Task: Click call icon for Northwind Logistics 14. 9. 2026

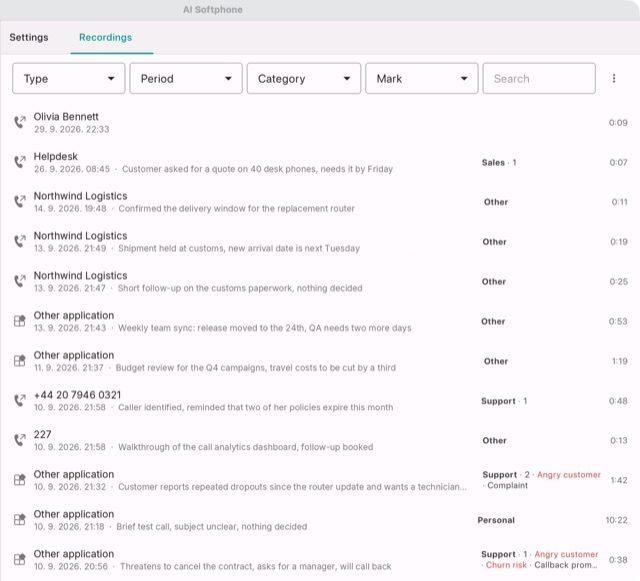Action: [20, 202]
